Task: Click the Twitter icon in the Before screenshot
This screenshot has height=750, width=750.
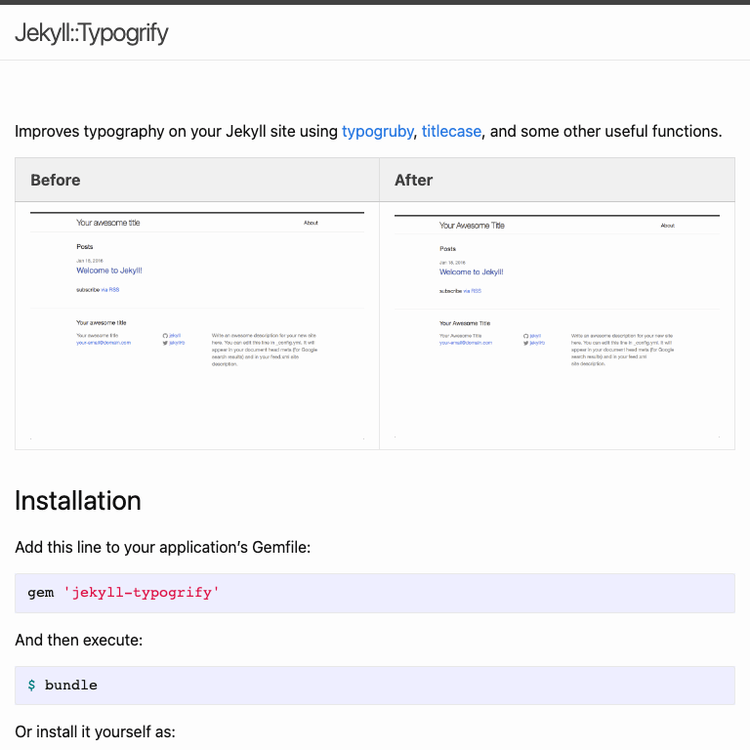Action: [x=165, y=342]
